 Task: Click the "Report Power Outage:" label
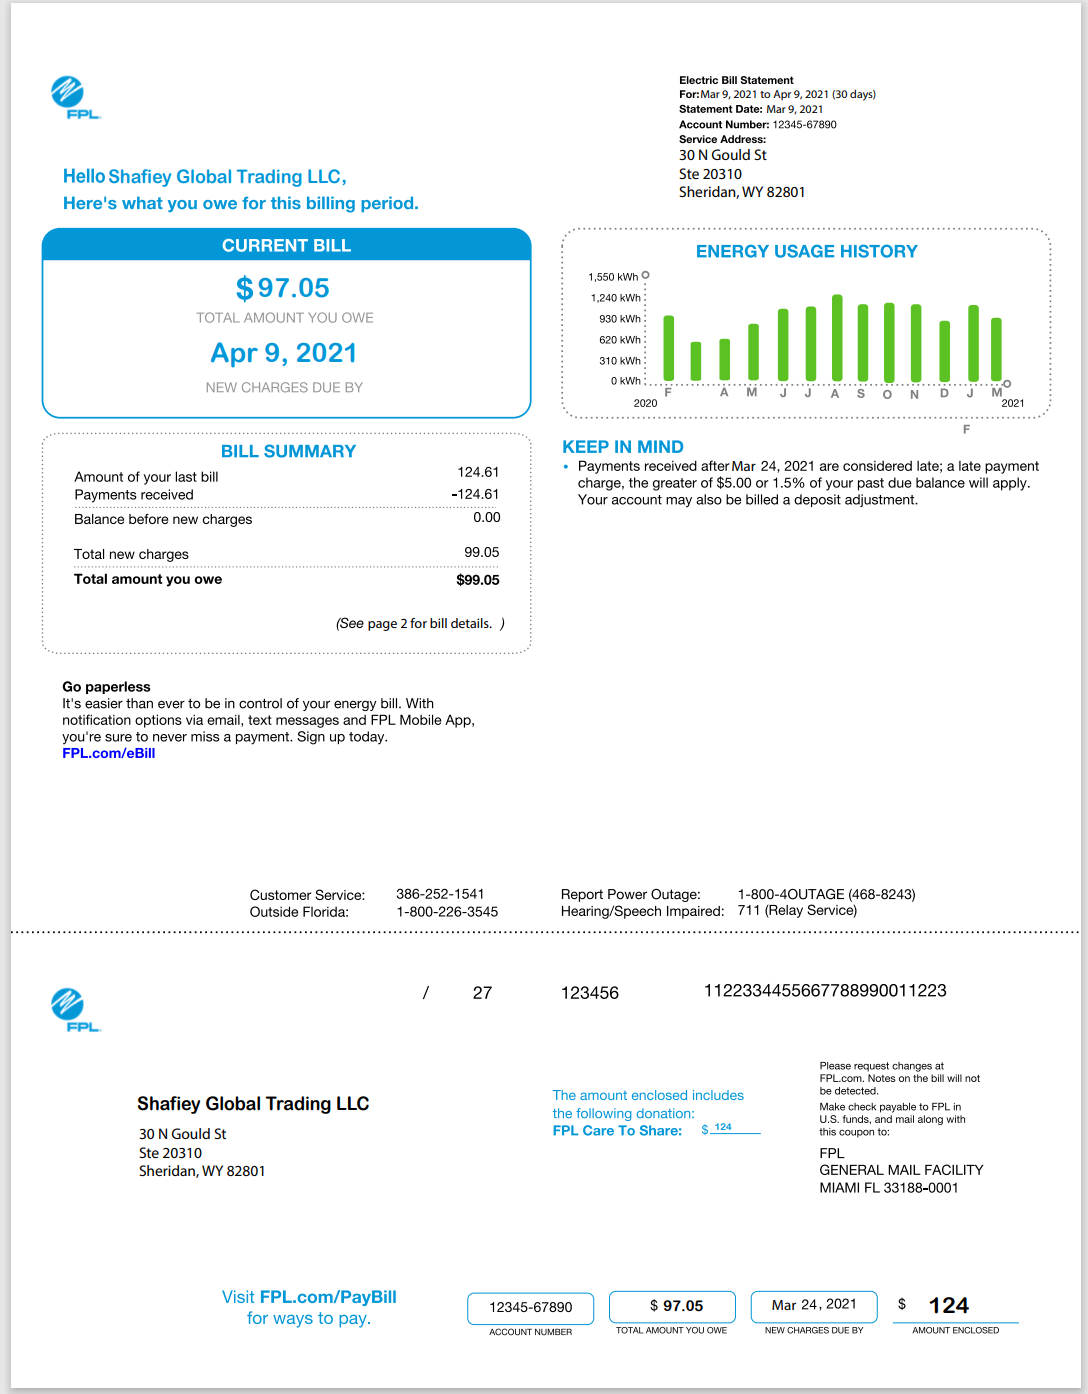pos(631,894)
